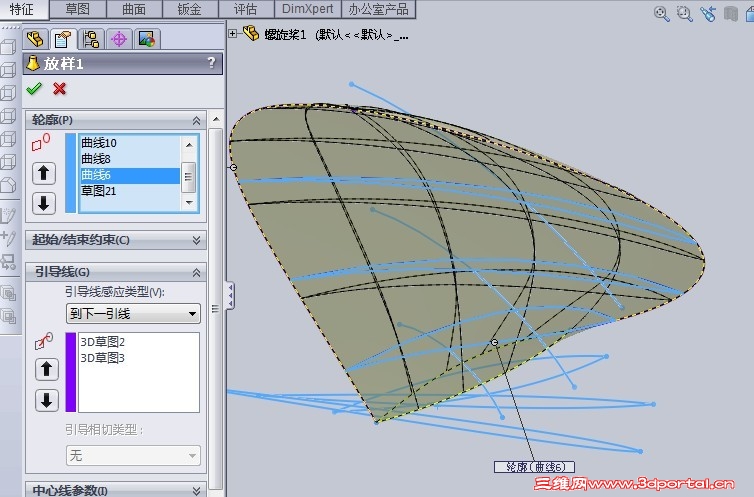Open the ConfigurationManager tab icon
Screen dimensions: 754x497
coord(91,39)
